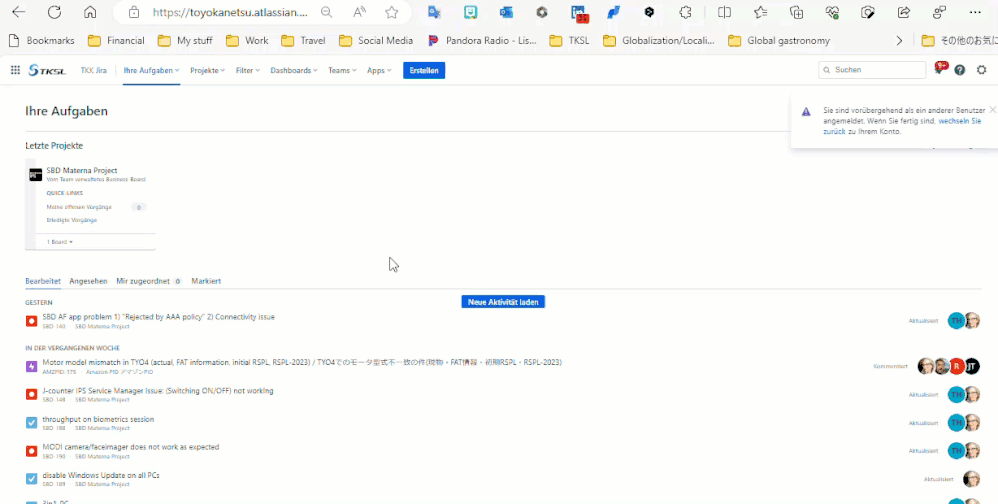This screenshot has height=504, width=998.
Task: Click the SBD Materna Project avatar icon
Action: tap(36, 174)
